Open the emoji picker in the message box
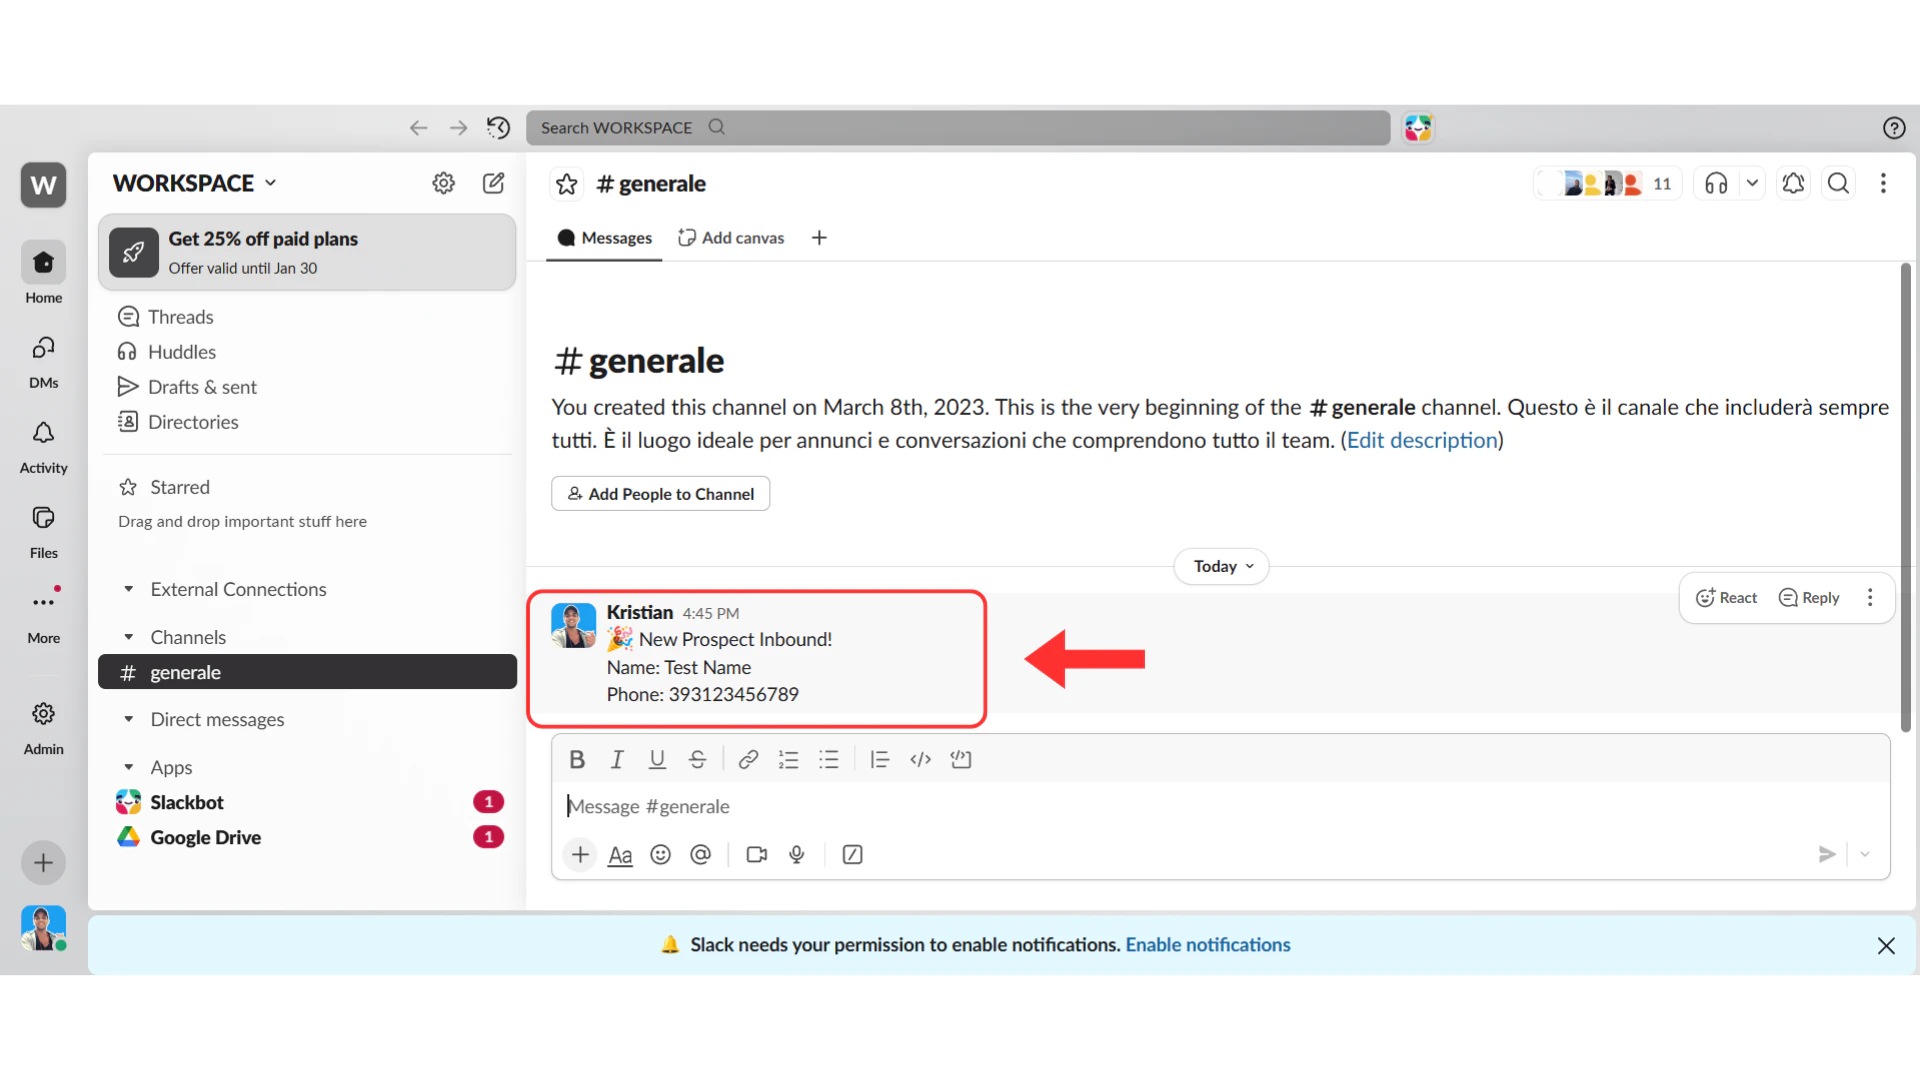 point(660,855)
